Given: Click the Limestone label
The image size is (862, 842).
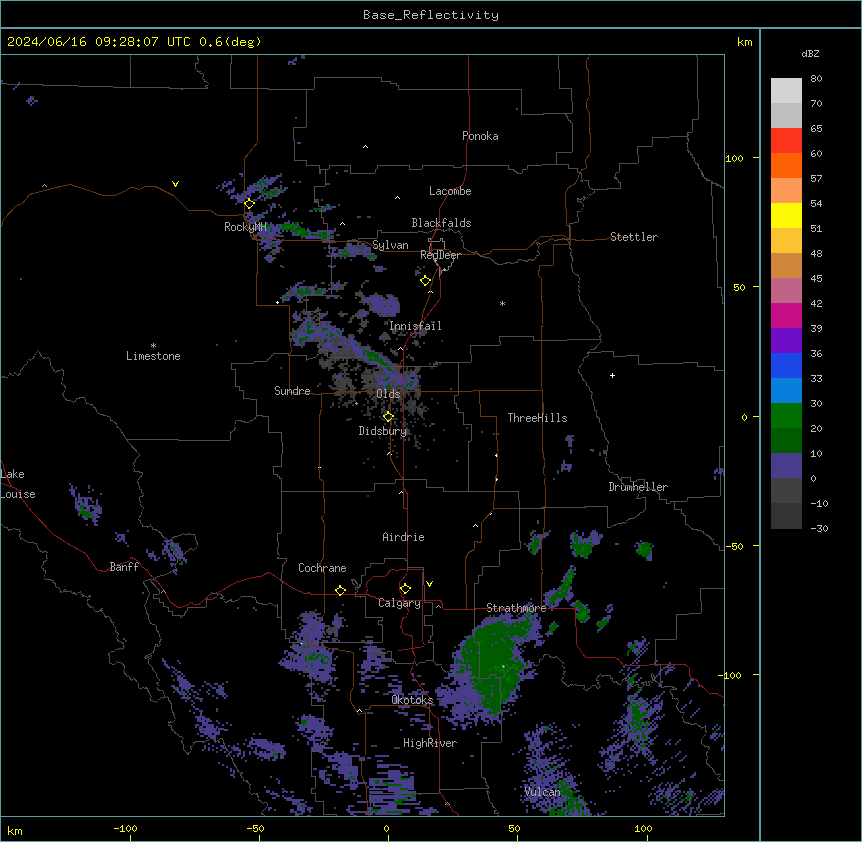Looking at the screenshot, I should (x=153, y=356).
